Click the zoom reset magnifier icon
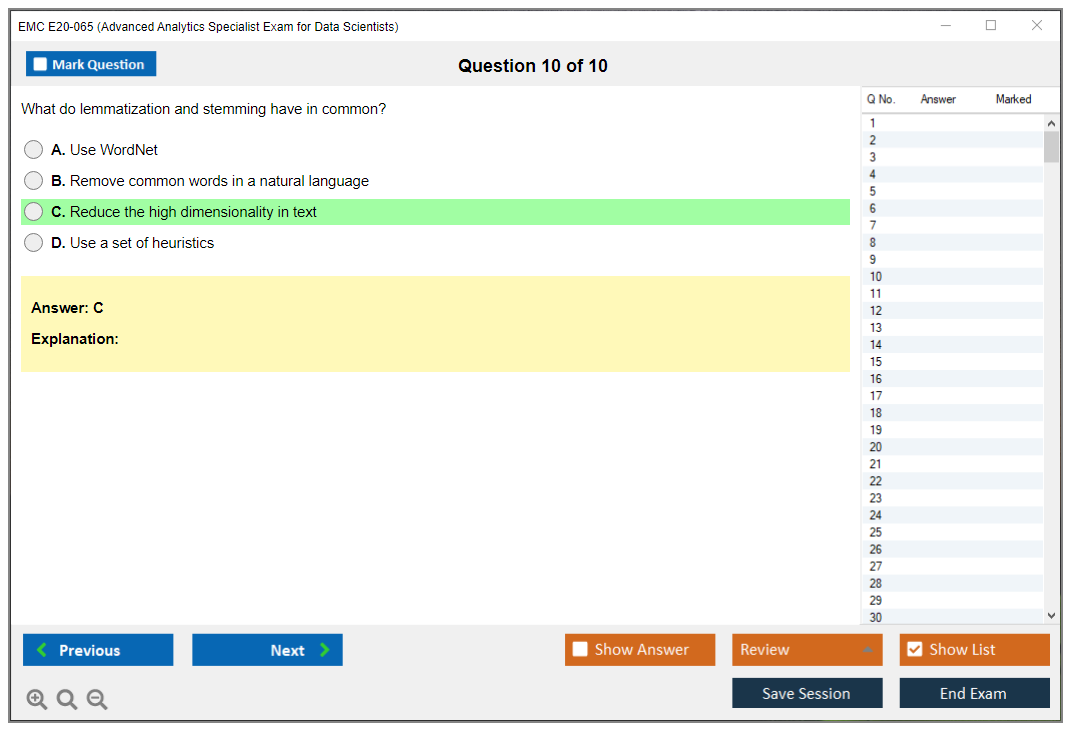This screenshot has height=735, width=1075. [67, 700]
